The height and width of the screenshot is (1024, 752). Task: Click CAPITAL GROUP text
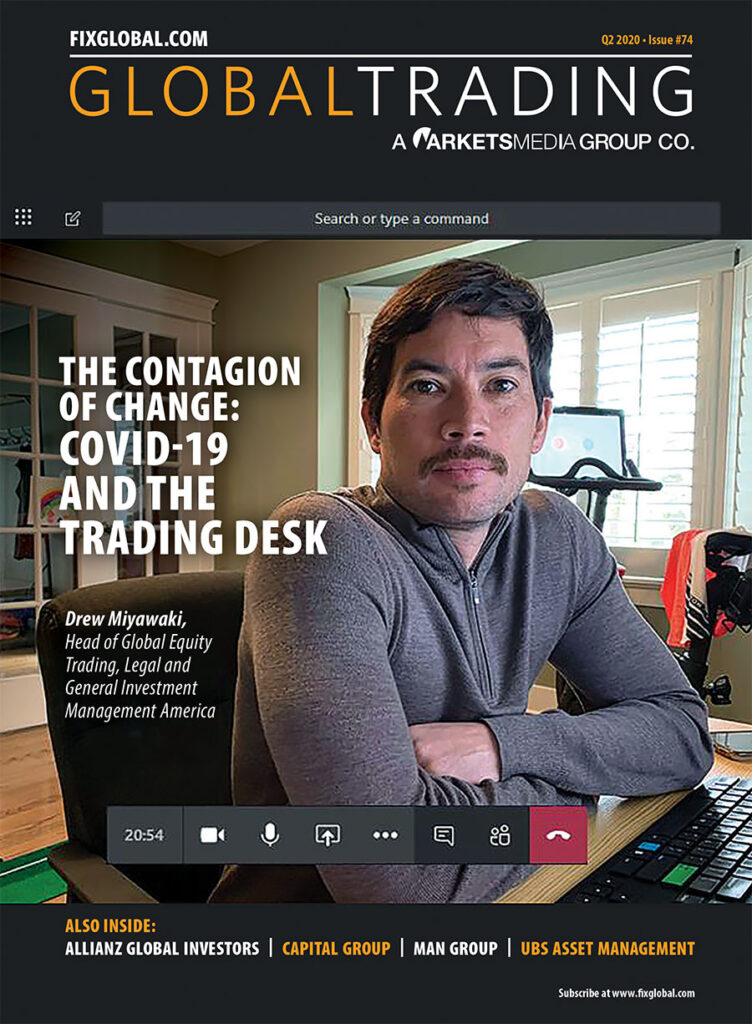336,948
